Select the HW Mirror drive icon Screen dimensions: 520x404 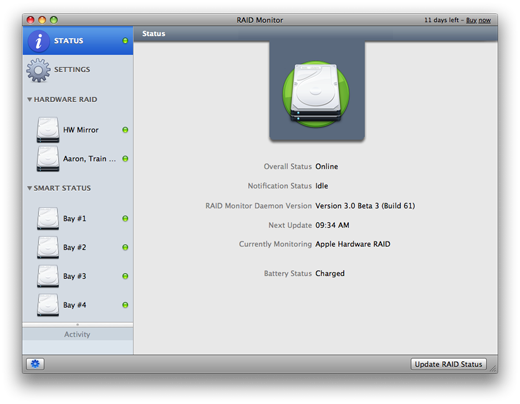(x=48, y=130)
